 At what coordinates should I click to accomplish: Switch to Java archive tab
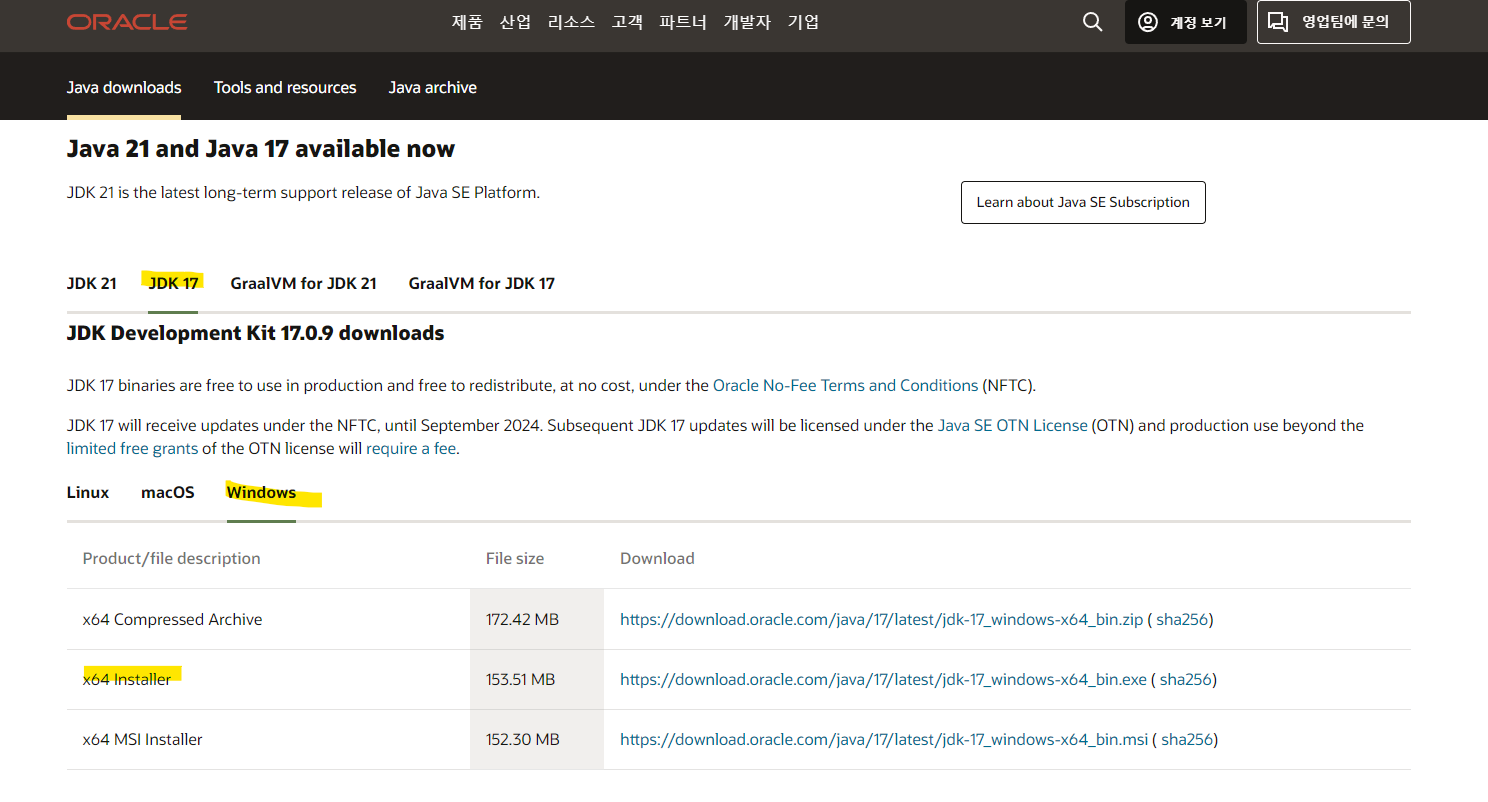point(433,88)
